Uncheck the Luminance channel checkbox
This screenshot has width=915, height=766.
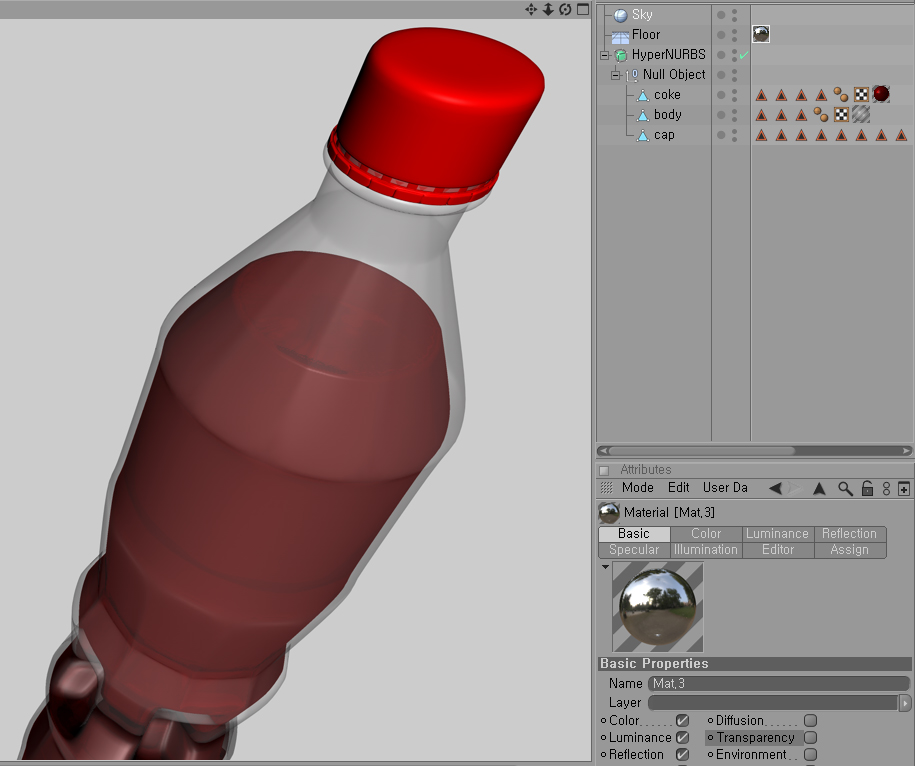[682, 737]
